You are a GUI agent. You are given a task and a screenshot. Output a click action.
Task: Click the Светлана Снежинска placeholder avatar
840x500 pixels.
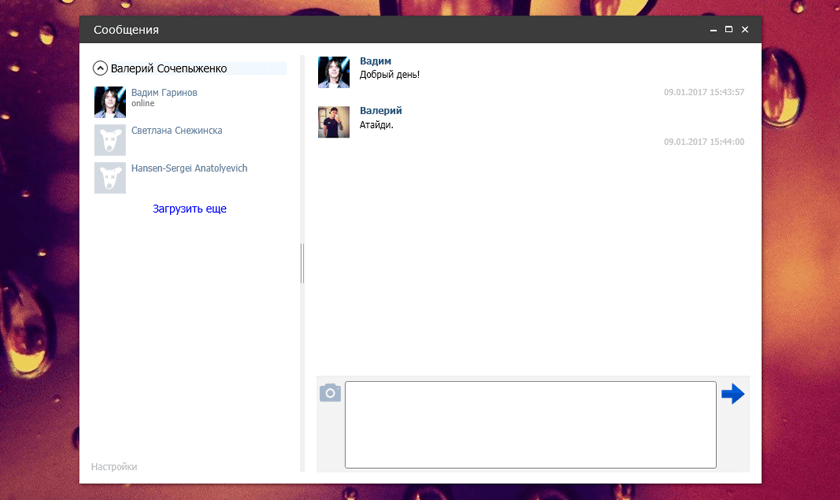110,140
